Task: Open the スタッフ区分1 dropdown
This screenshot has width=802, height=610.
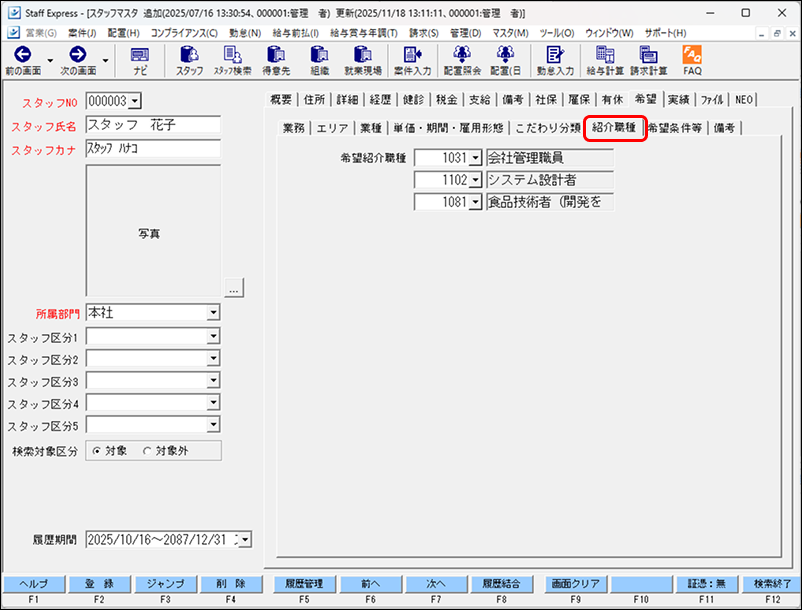Action: (x=213, y=337)
